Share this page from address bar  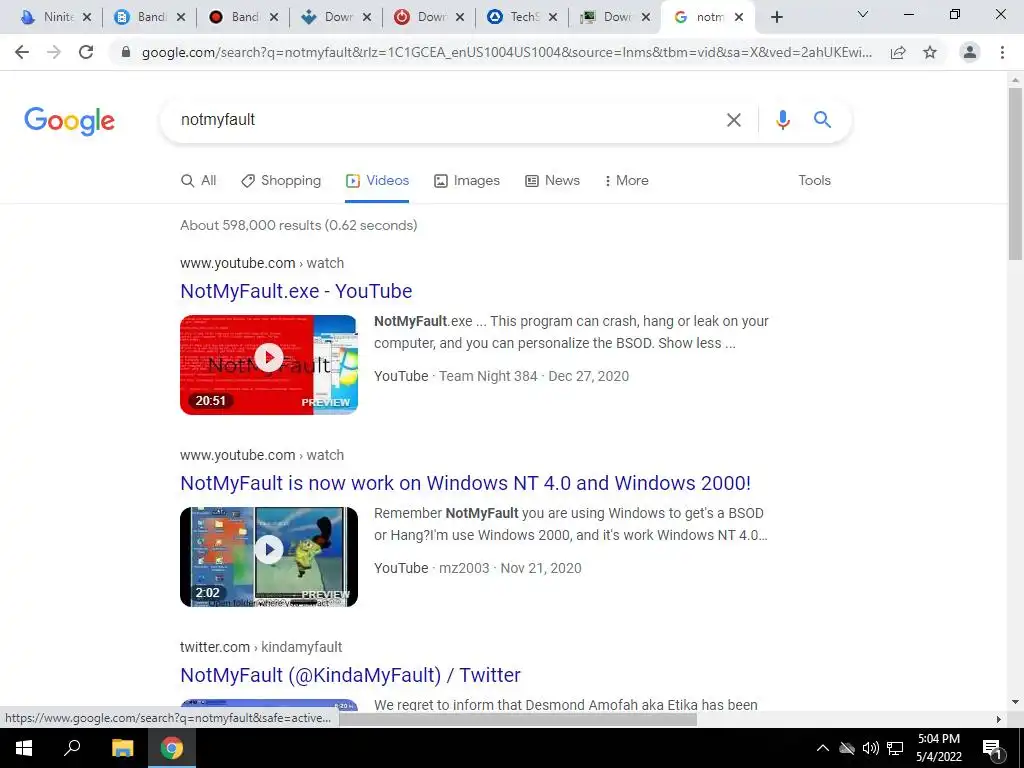coord(898,53)
